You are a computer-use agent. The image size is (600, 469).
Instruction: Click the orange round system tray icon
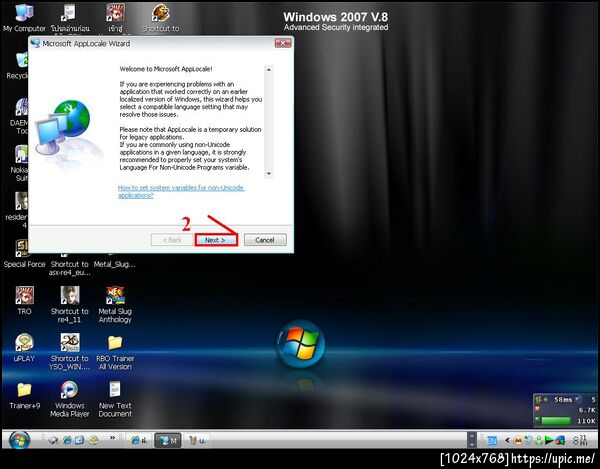coord(518,440)
